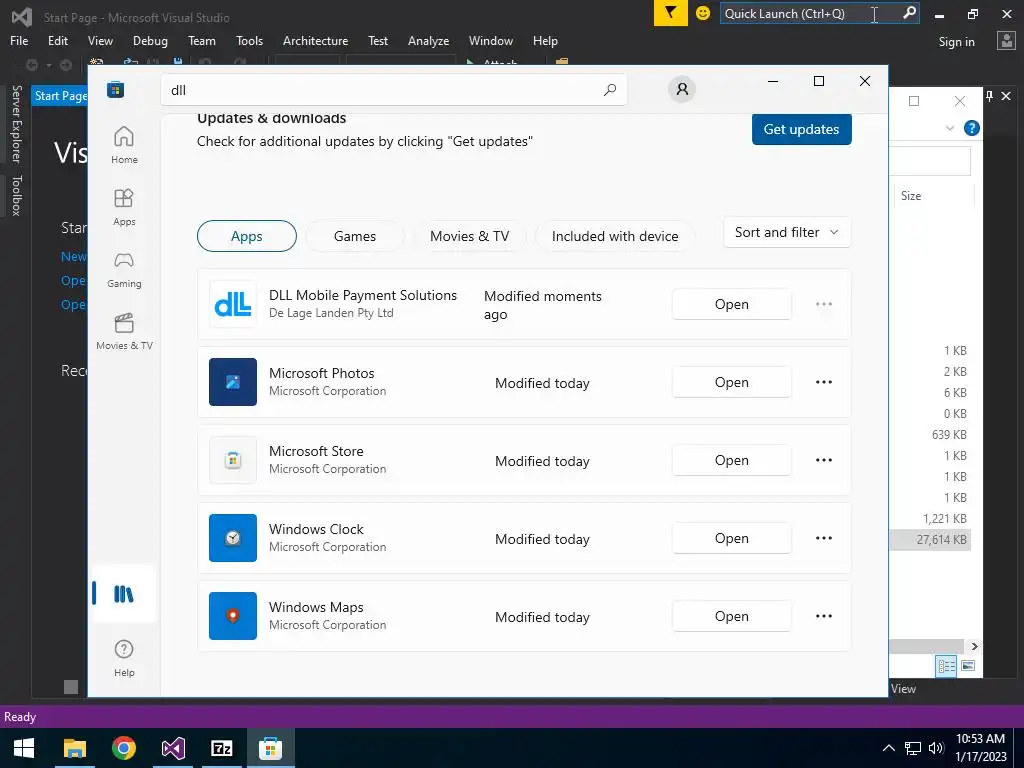Click the Visual Studio account picture icon

click(1006, 41)
